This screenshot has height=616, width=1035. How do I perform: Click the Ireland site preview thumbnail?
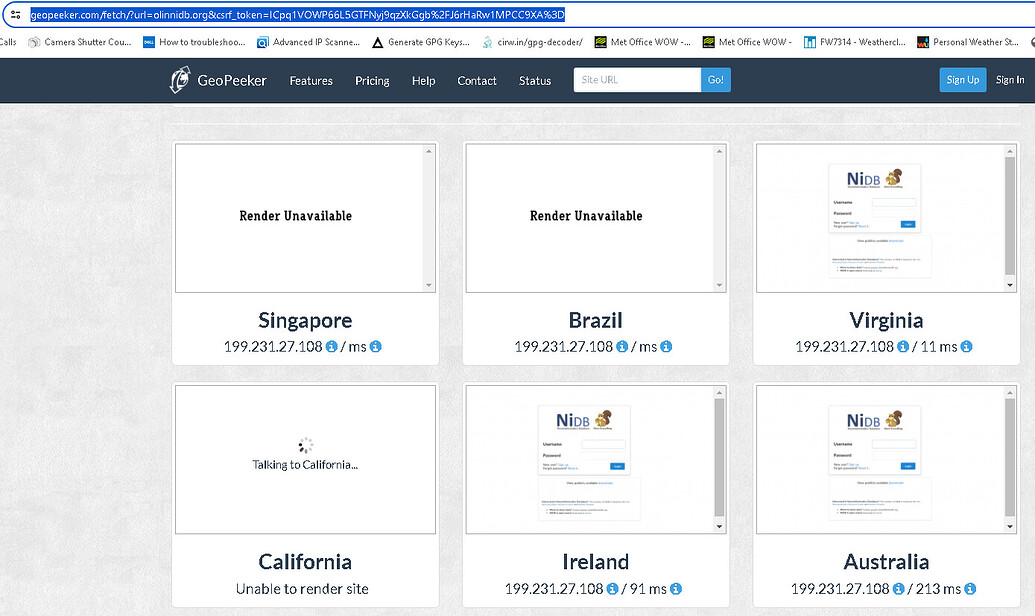tap(589, 460)
